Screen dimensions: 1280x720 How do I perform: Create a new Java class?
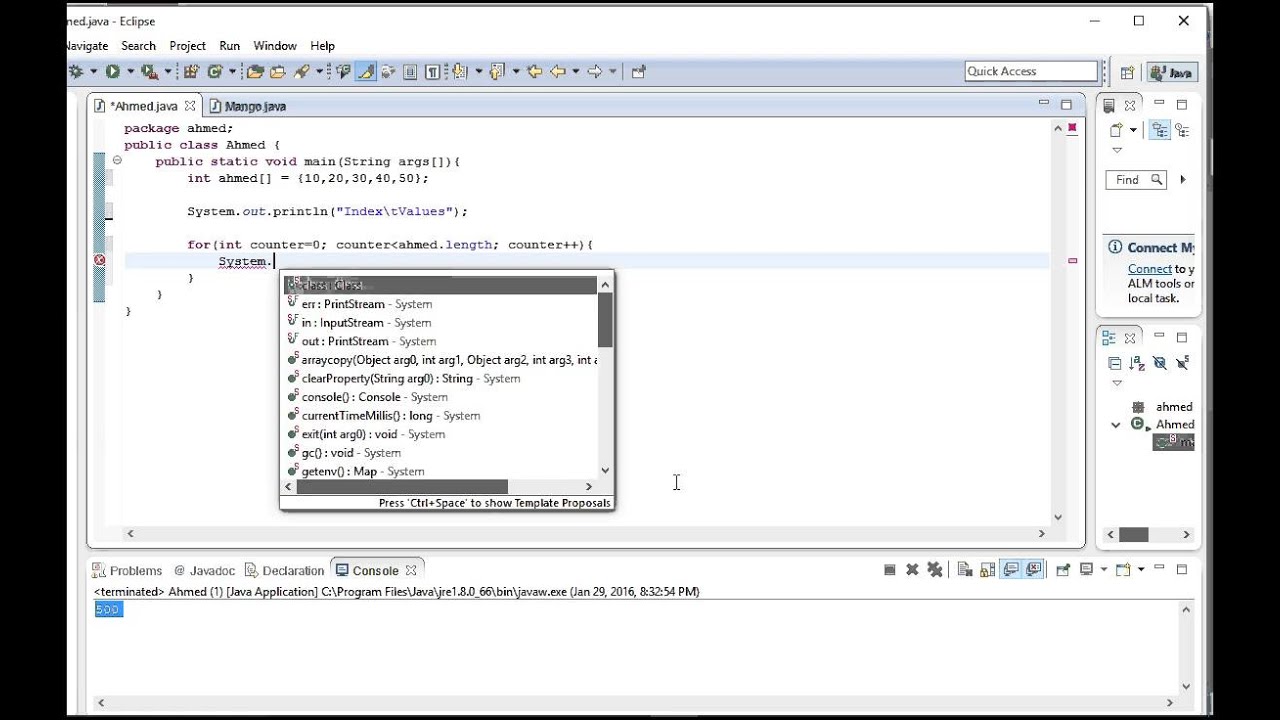[213, 72]
